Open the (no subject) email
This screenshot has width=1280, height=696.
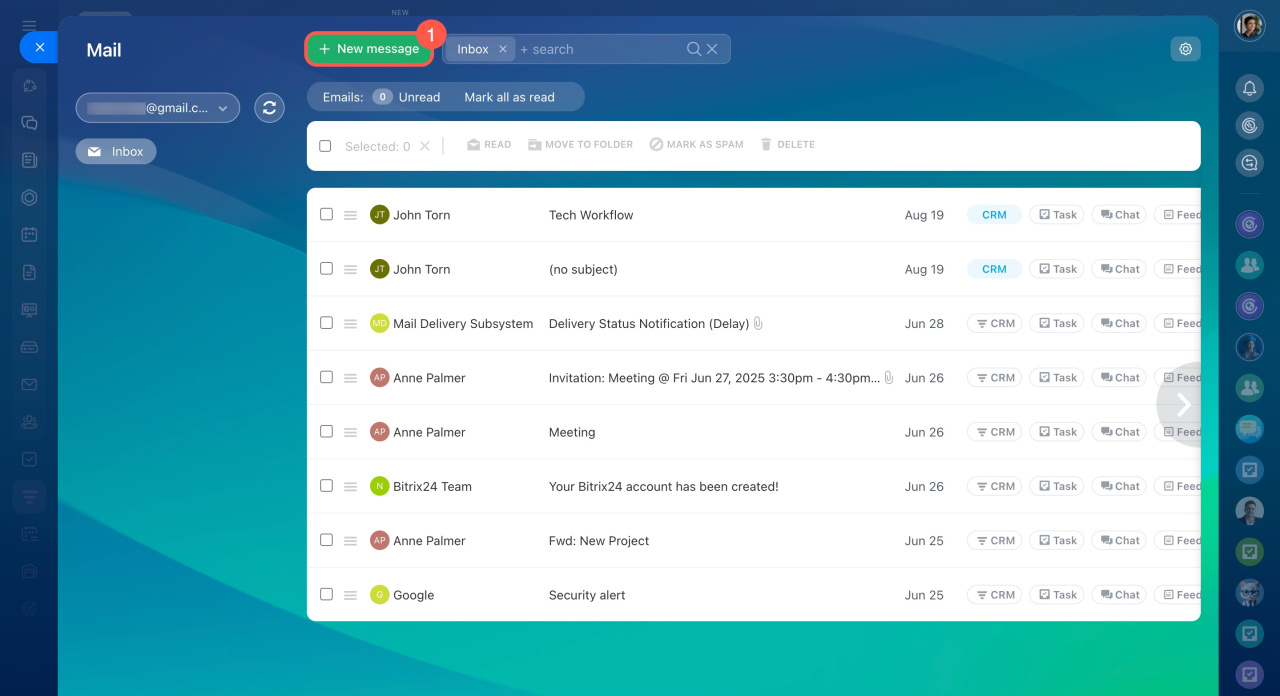[x=583, y=269]
